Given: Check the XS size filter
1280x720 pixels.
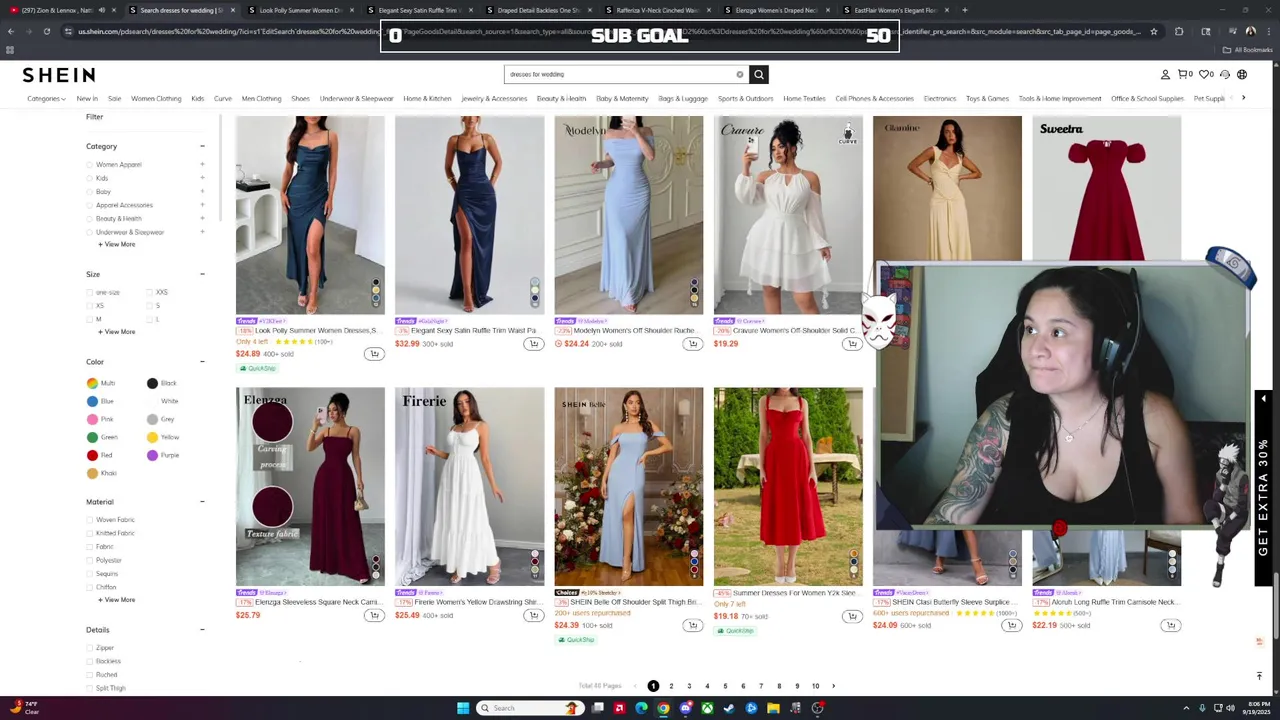Looking at the screenshot, I should point(90,306).
